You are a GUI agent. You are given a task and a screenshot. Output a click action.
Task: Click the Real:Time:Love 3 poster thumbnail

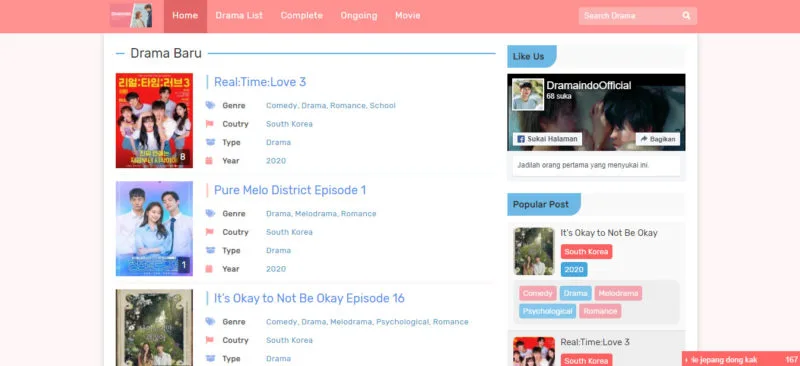154,120
